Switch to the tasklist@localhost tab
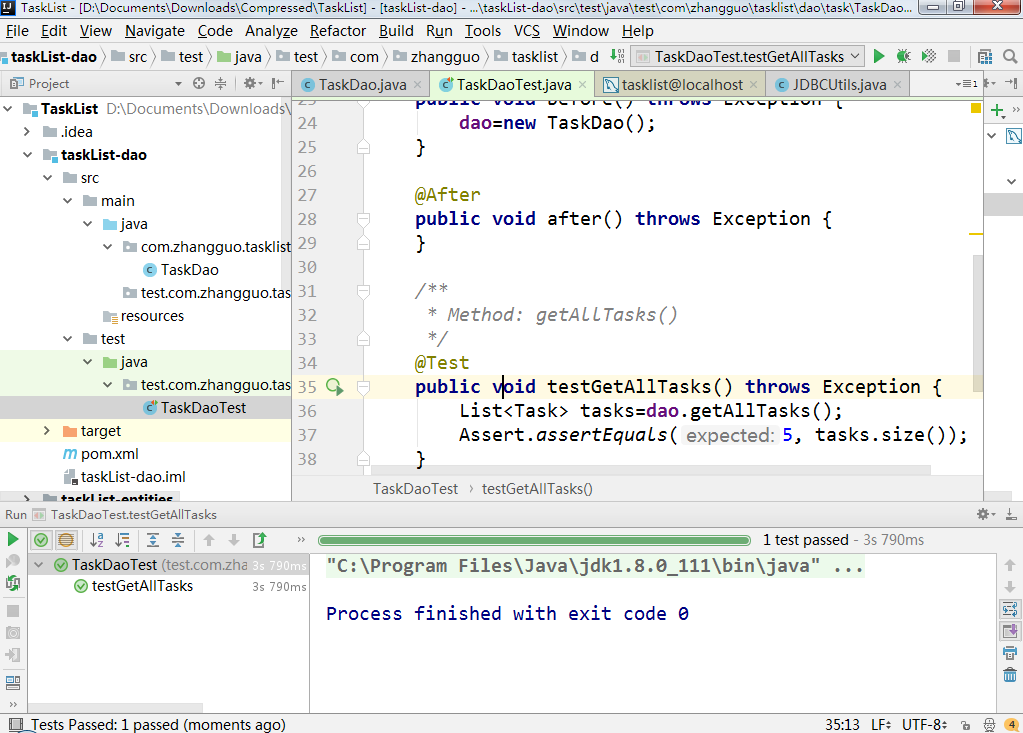 pos(682,84)
